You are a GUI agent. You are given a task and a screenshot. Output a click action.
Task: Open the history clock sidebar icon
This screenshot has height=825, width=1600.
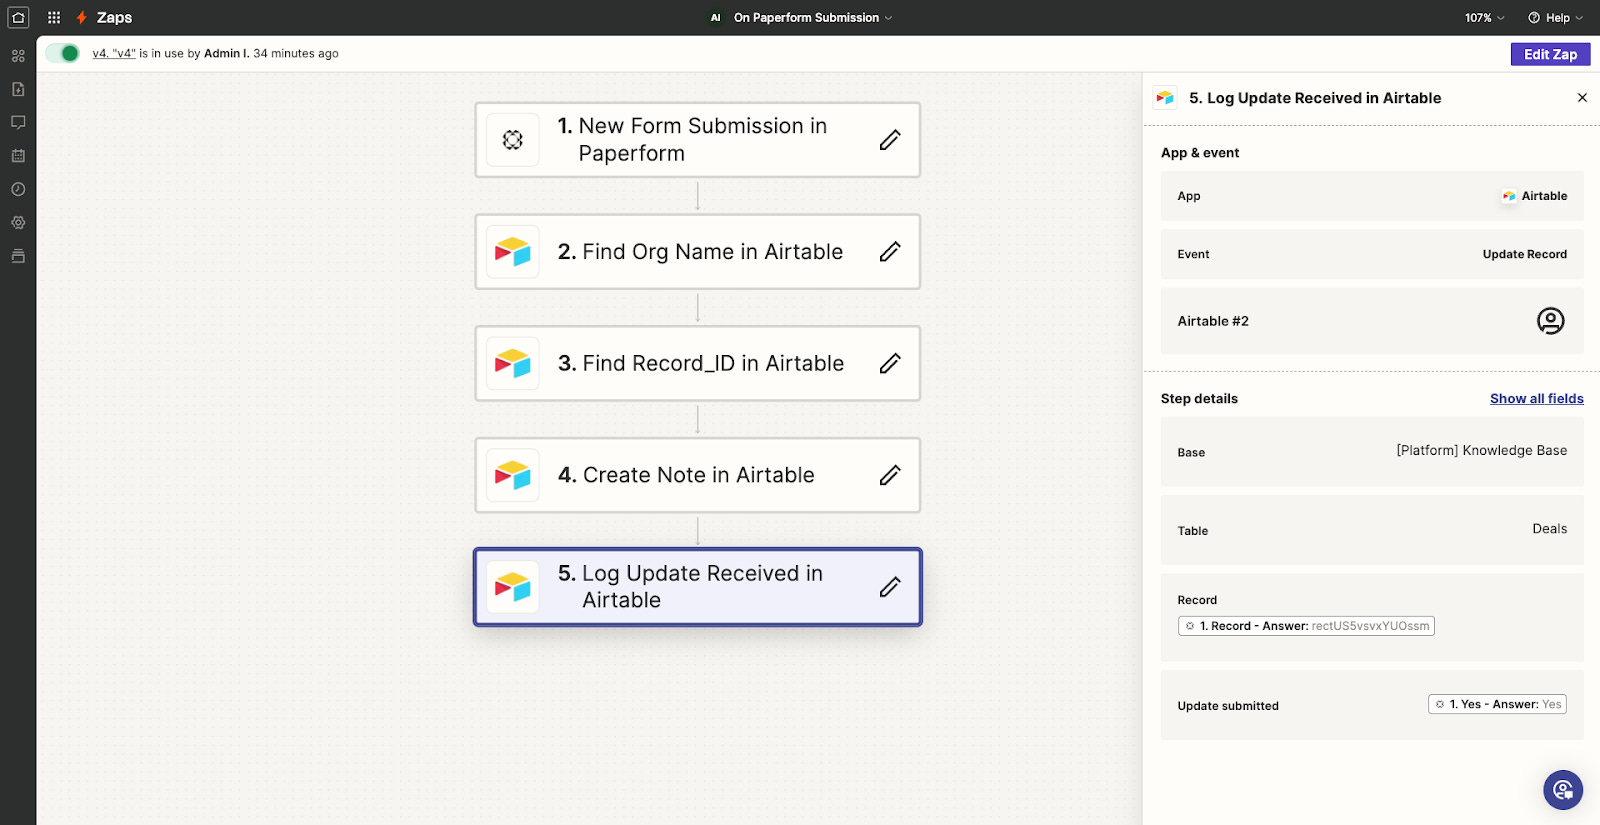click(x=18, y=189)
